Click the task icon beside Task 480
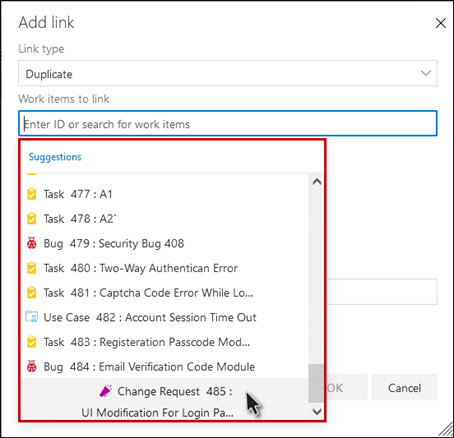The width and height of the screenshot is (454, 438). (x=32, y=268)
